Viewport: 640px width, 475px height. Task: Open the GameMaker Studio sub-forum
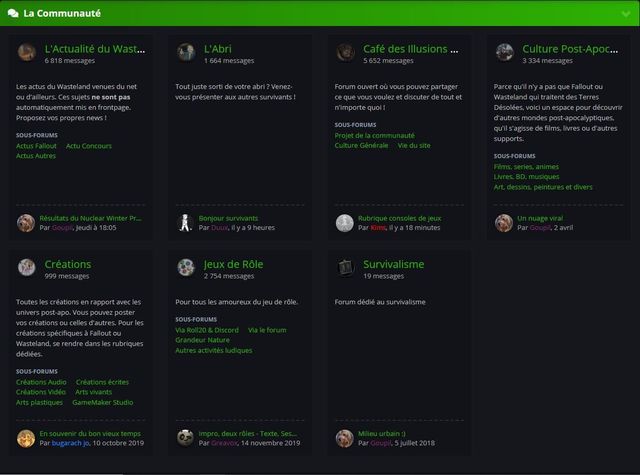102,402
